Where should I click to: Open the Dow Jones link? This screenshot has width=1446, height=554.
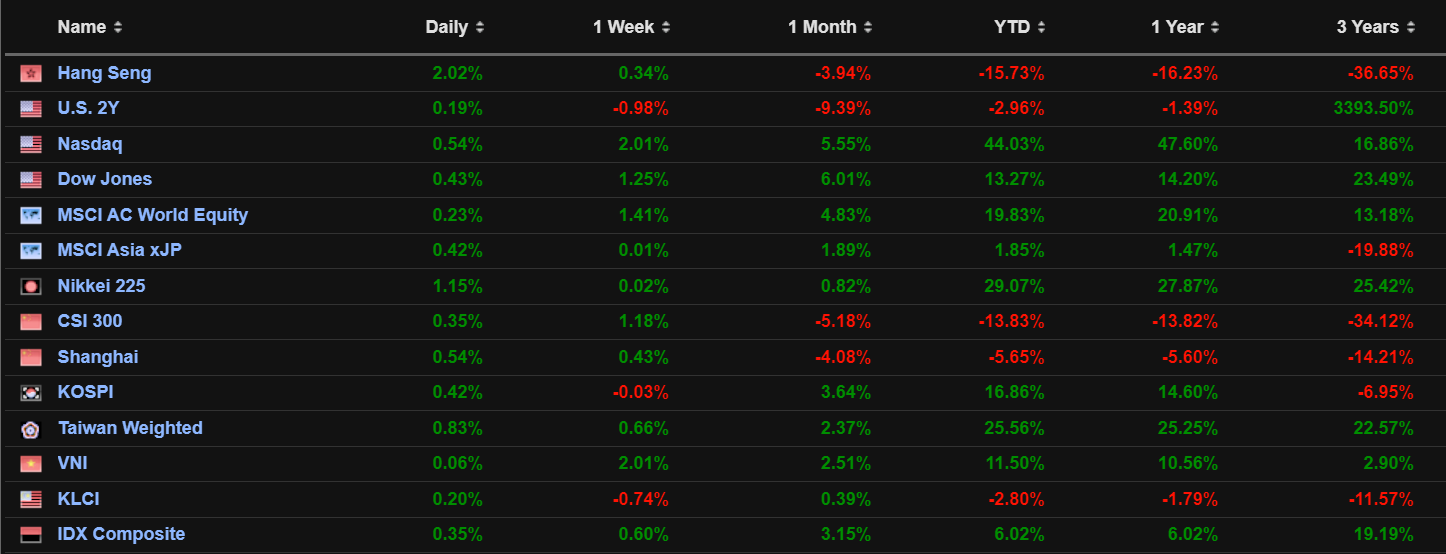(x=105, y=180)
